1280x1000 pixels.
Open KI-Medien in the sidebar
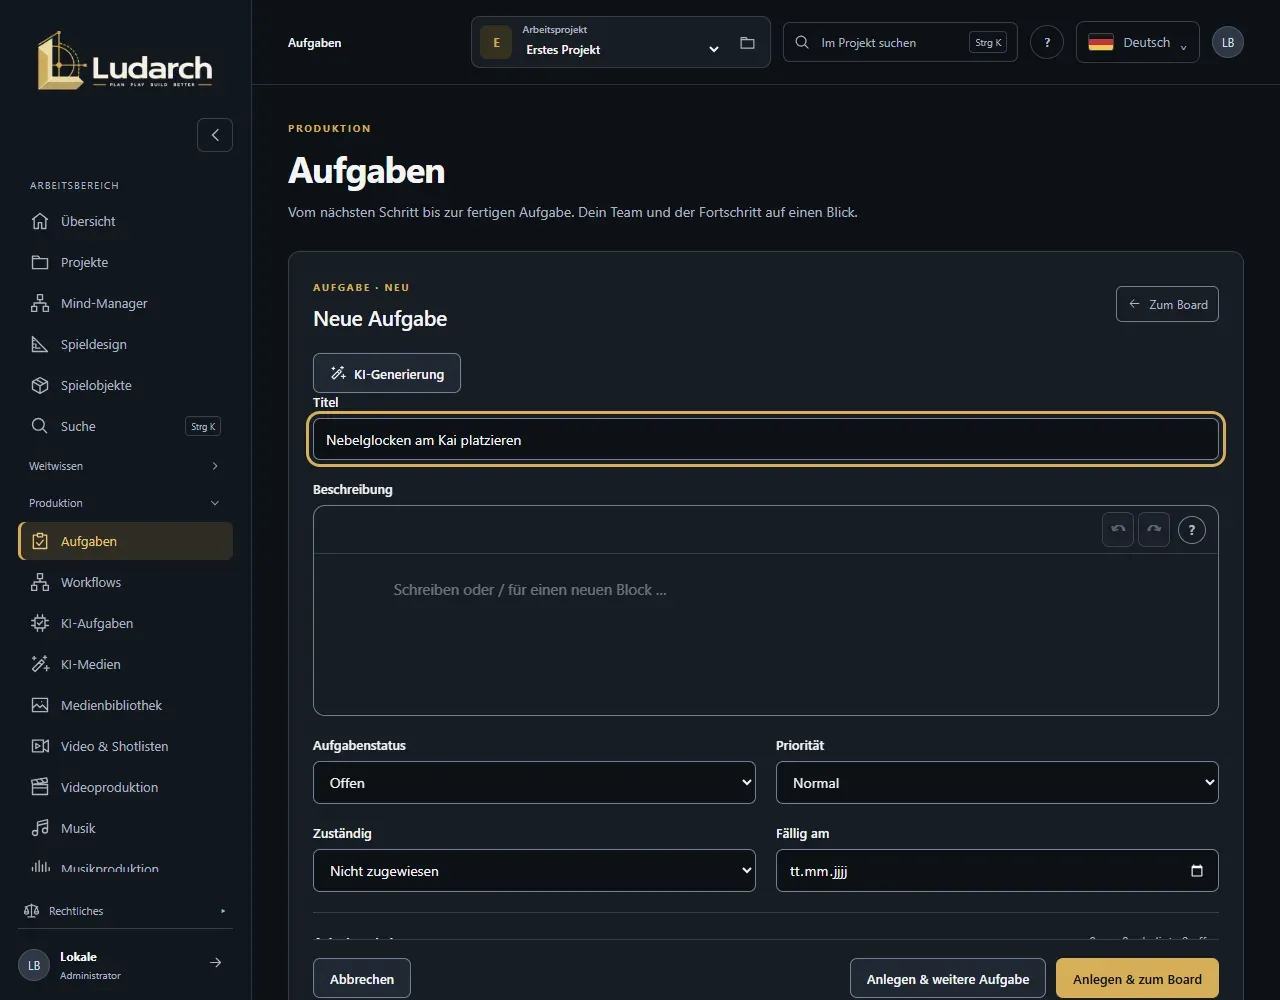point(125,664)
